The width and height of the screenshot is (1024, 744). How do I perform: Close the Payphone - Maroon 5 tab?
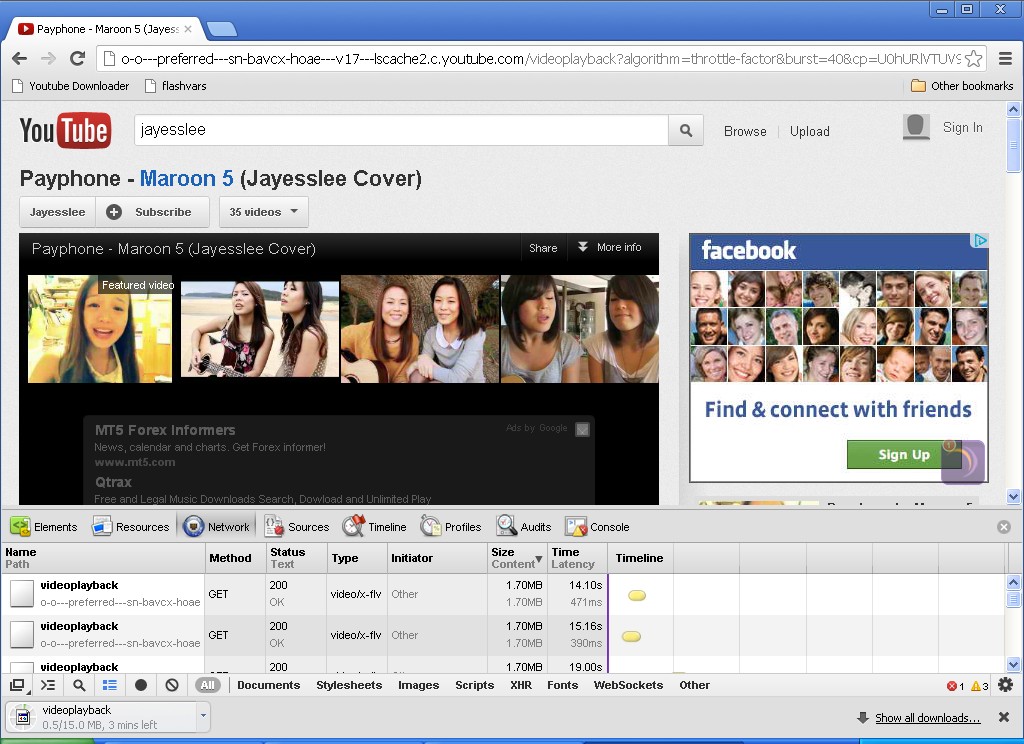point(188,29)
